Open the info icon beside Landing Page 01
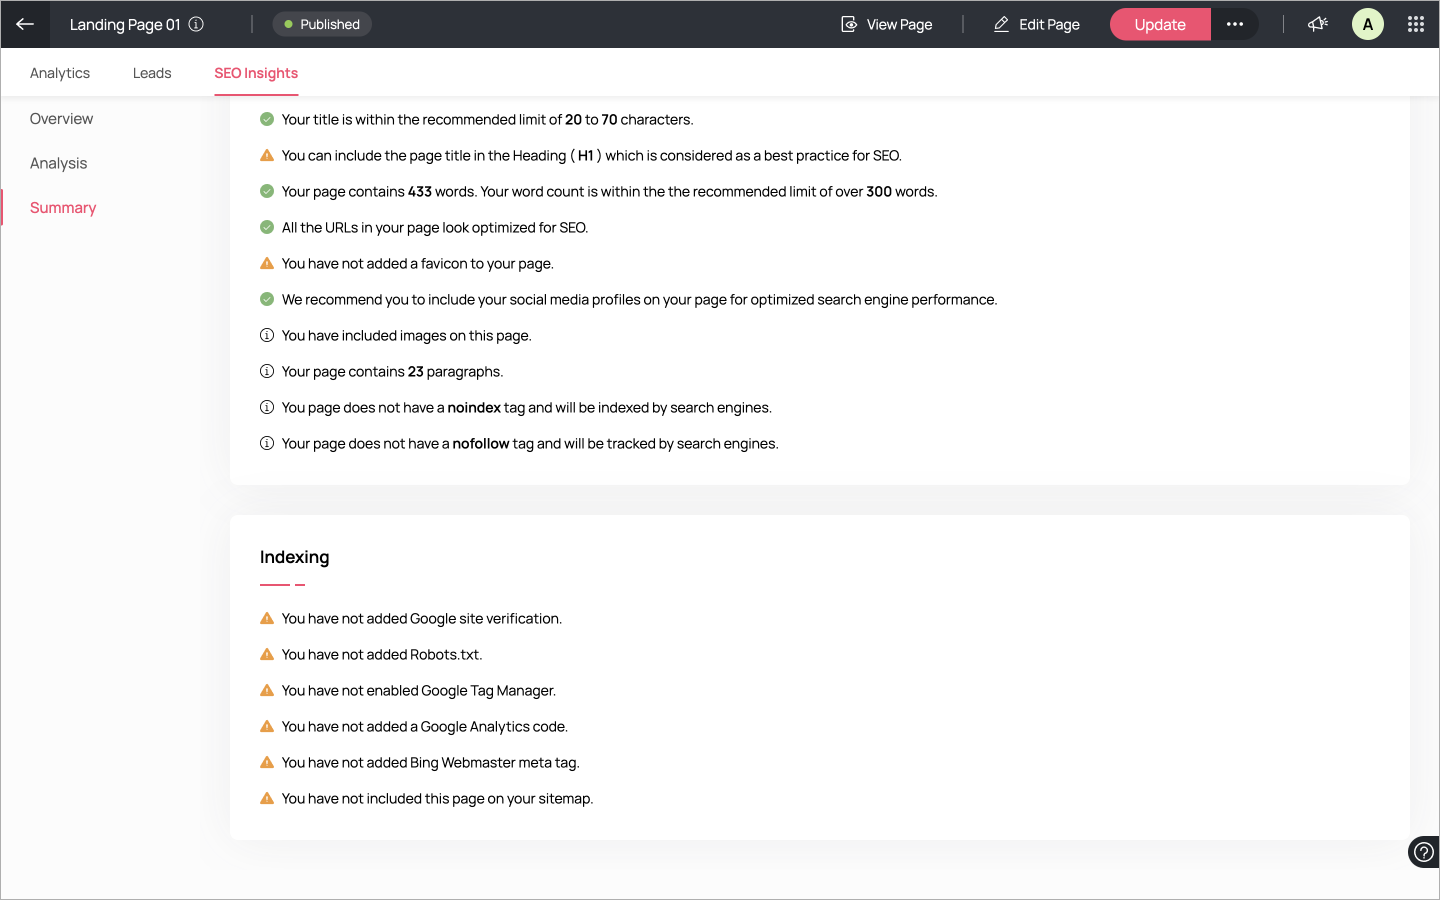 (x=196, y=24)
